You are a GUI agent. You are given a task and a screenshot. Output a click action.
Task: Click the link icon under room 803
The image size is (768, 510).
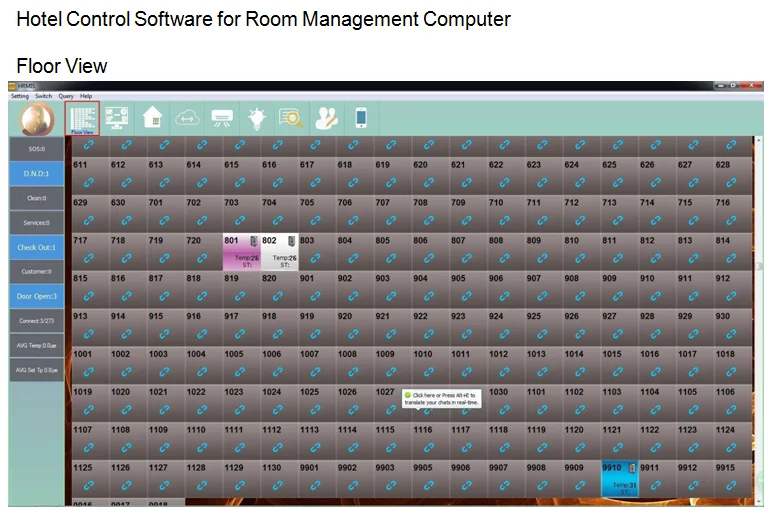tap(315, 258)
